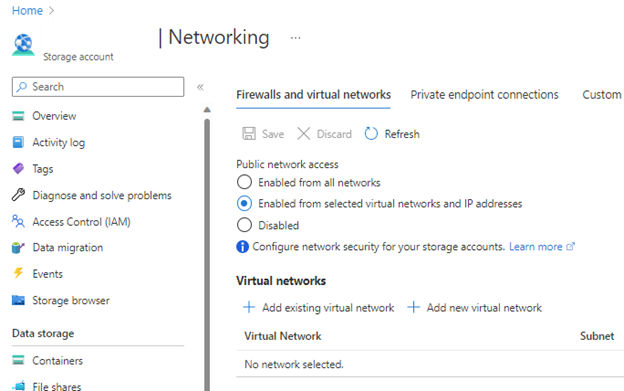Click Add new virtual network
The height and width of the screenshot is (391, 624).
coord(474,307)
